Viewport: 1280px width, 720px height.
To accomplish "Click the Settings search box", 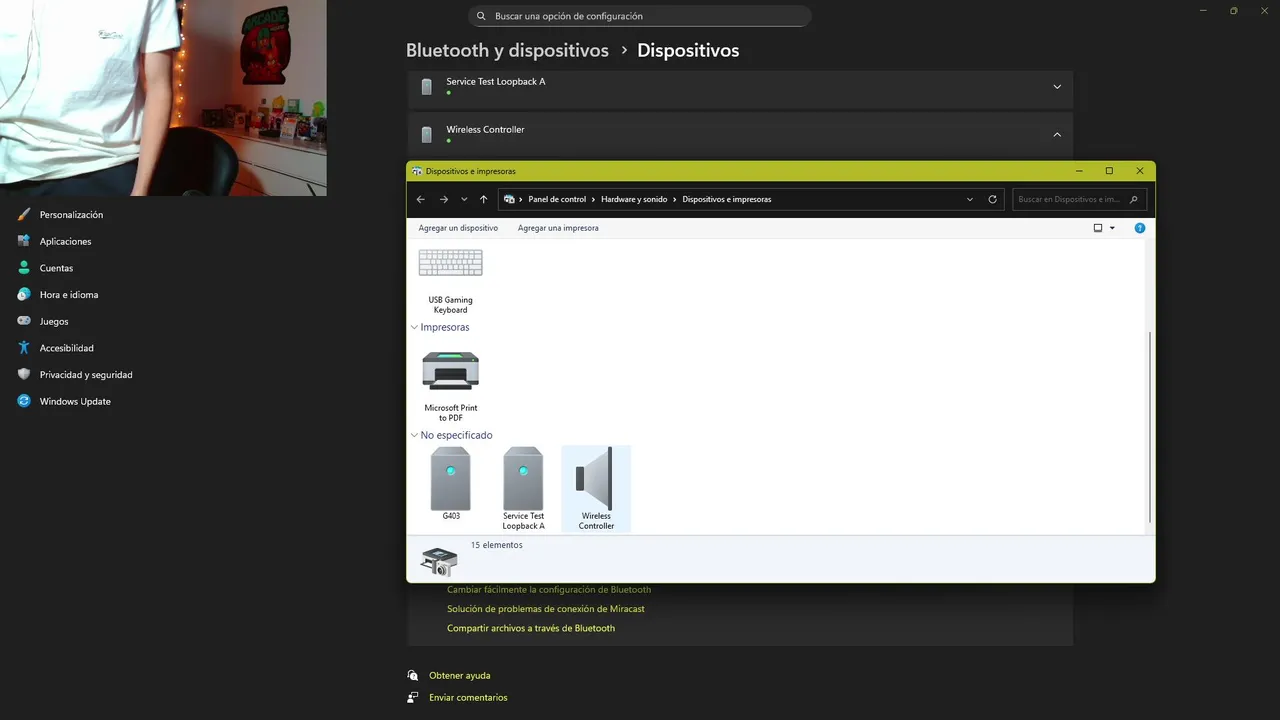I will (x=640, y=16).
